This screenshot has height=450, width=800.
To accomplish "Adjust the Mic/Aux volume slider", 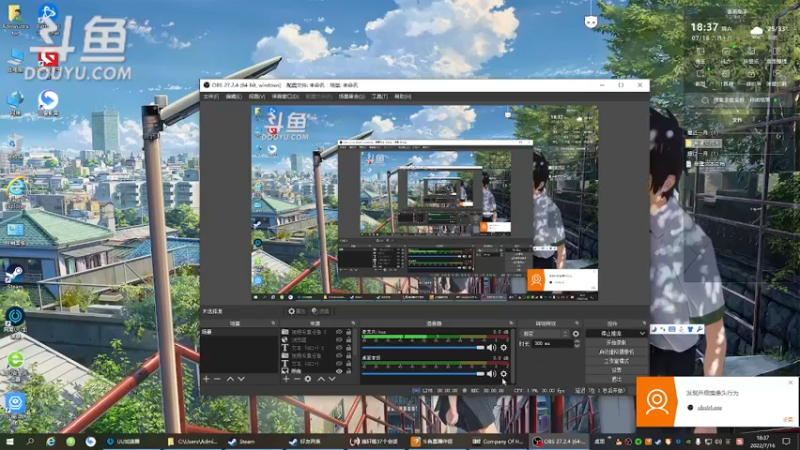I will 423,347.
